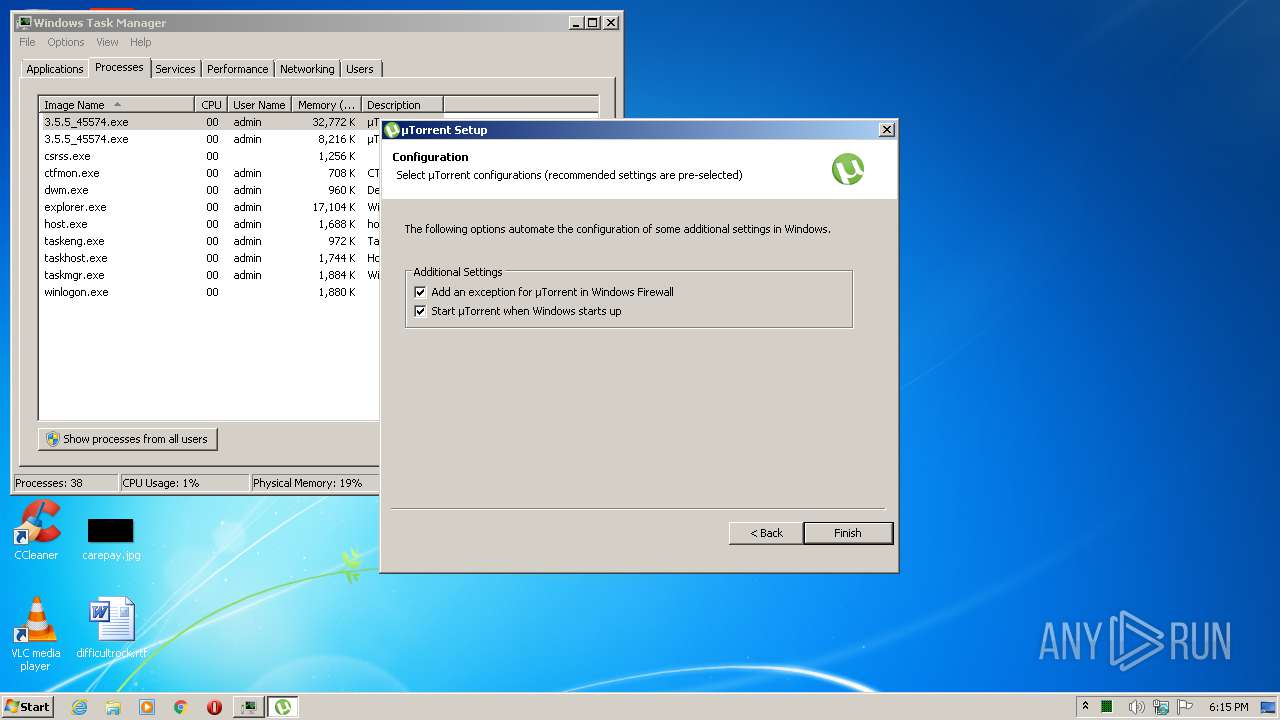Toggle Windows Firewall exception checkbox
The height and width of the screenshot is (720, 1280).
pyautogui.click(x=420, y=292)
